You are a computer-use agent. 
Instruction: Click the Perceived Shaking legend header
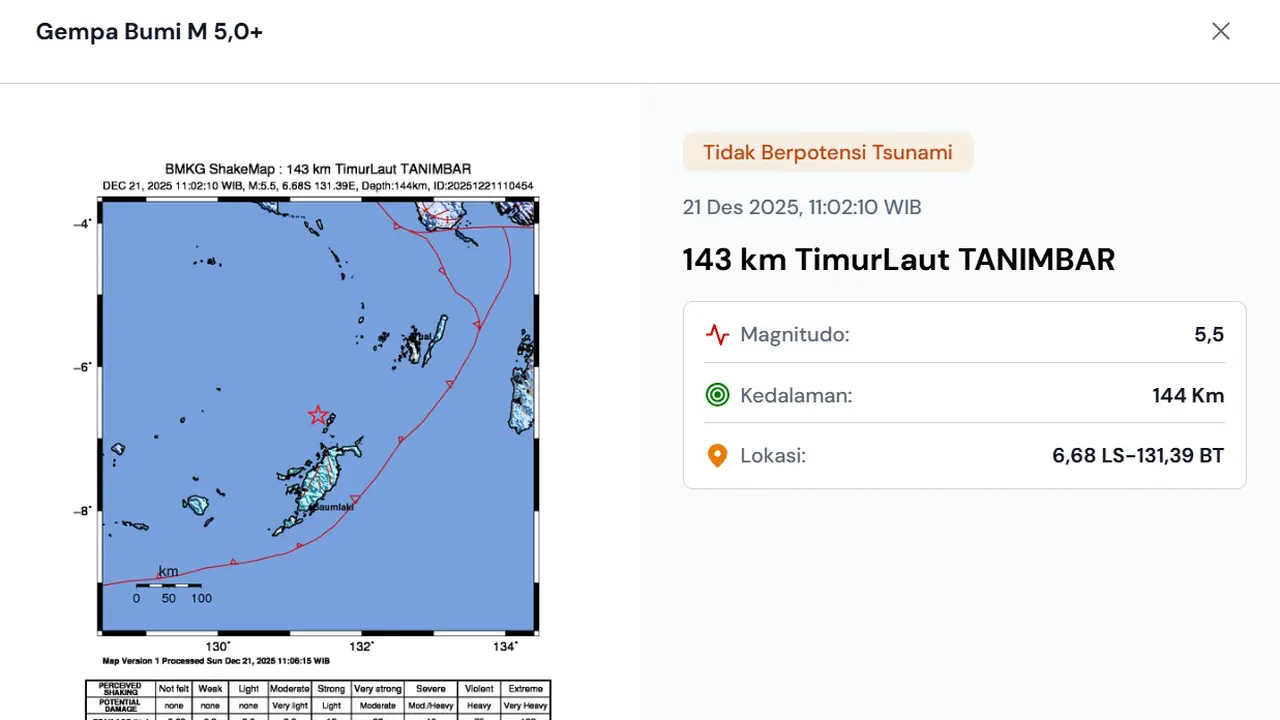point(121,689)
